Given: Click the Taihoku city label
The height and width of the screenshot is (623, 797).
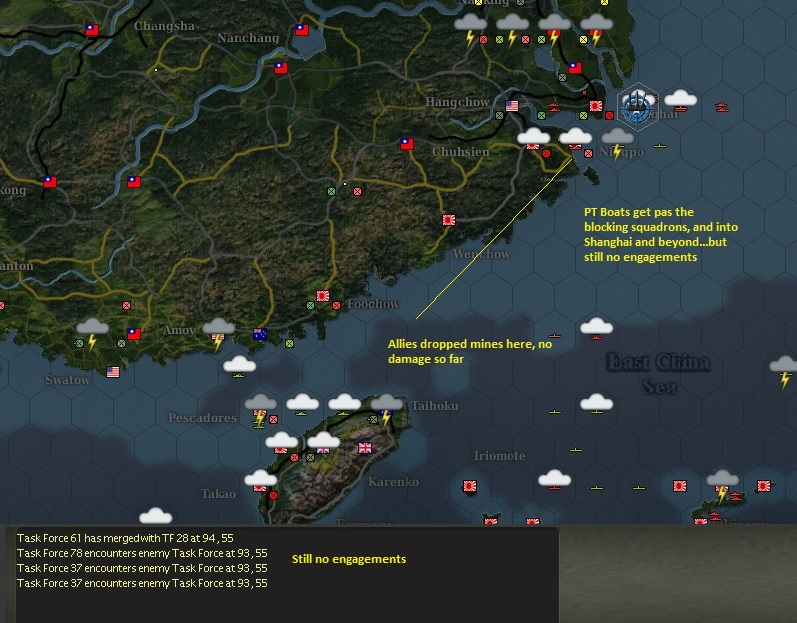Looking at the screenshot, I should pyautogui.click(x=435, y=406).
